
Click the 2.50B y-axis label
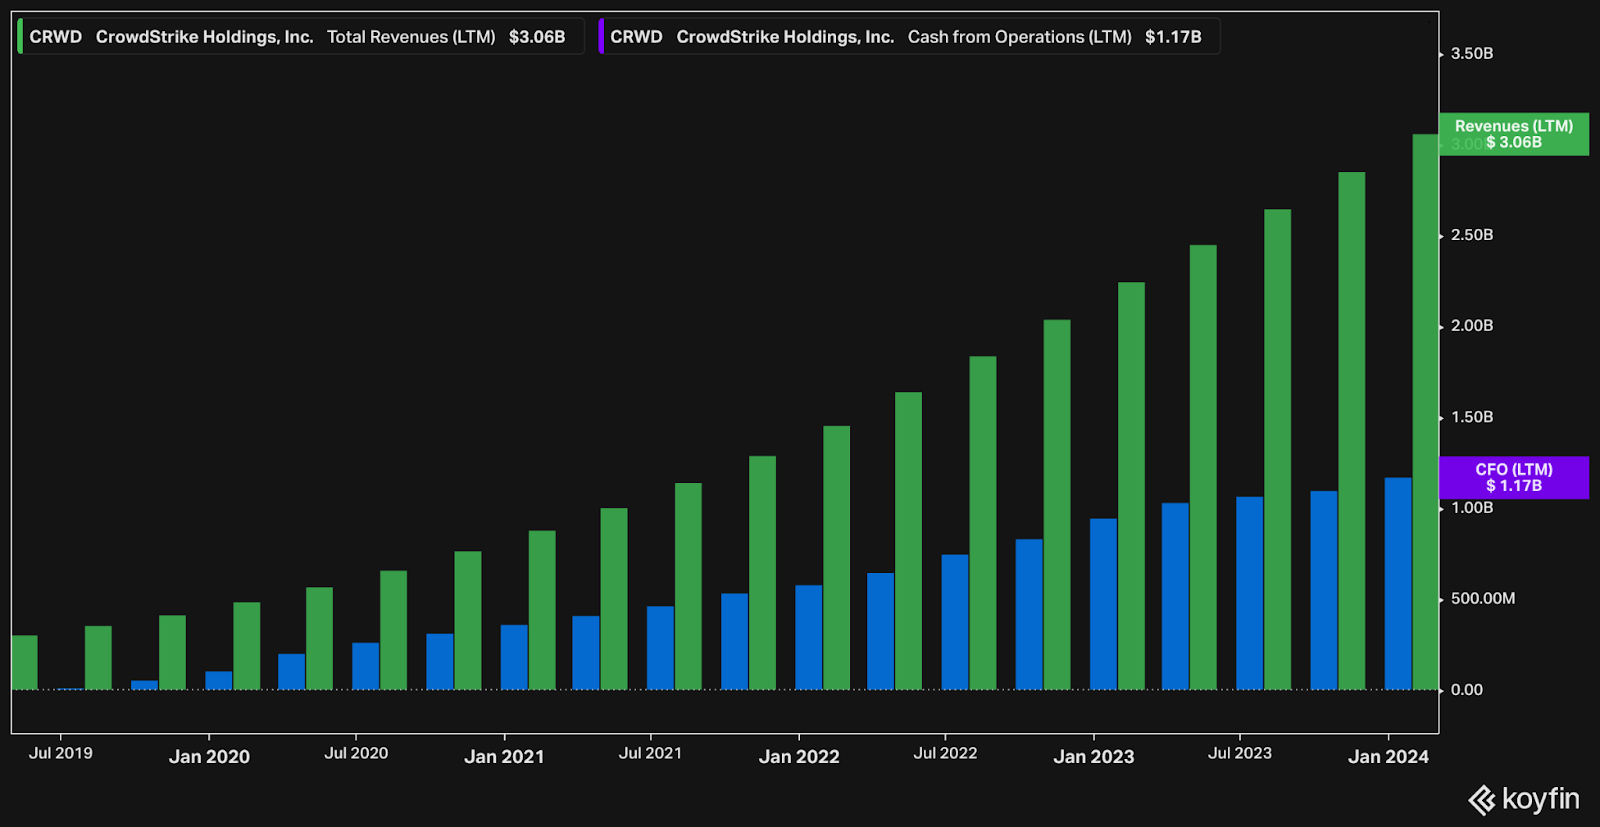click(1471, 235)
